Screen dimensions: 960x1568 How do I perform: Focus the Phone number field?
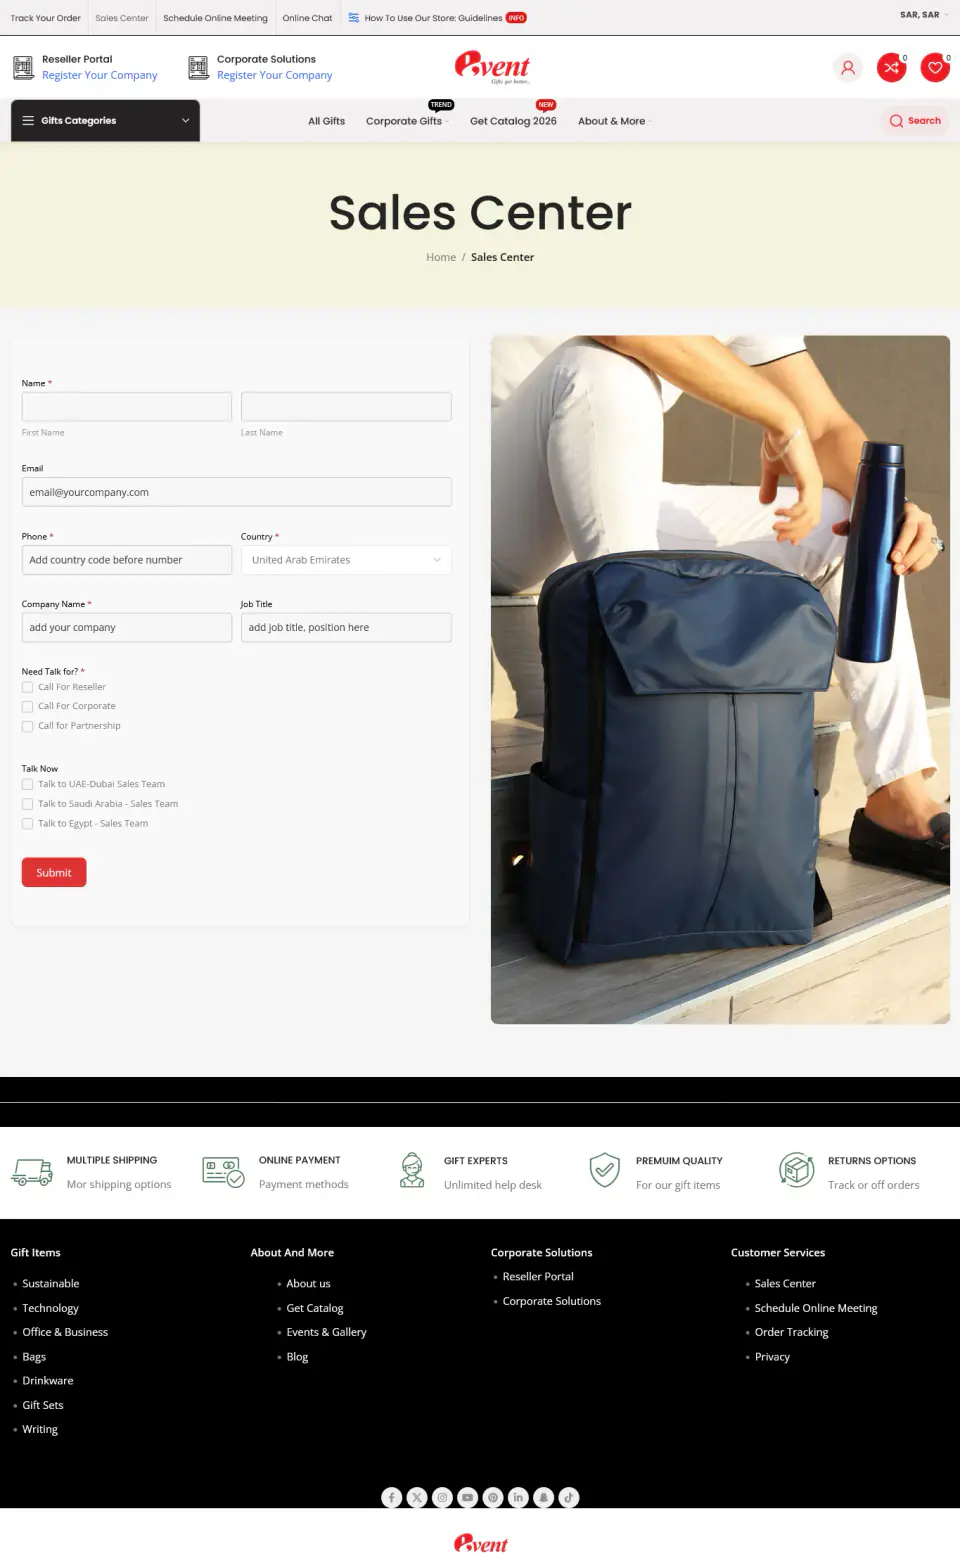[127, 560]
